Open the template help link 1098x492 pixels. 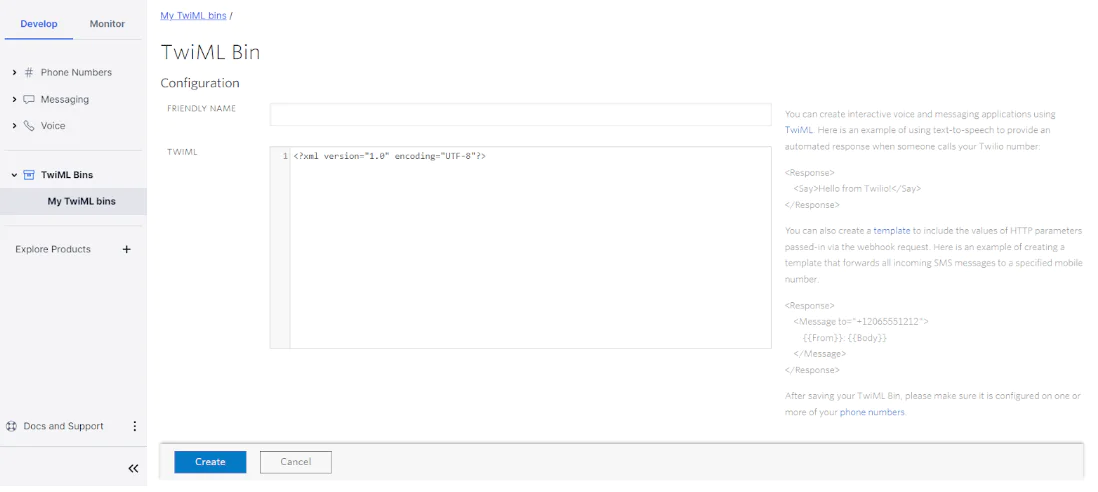(x=891, y=230)
